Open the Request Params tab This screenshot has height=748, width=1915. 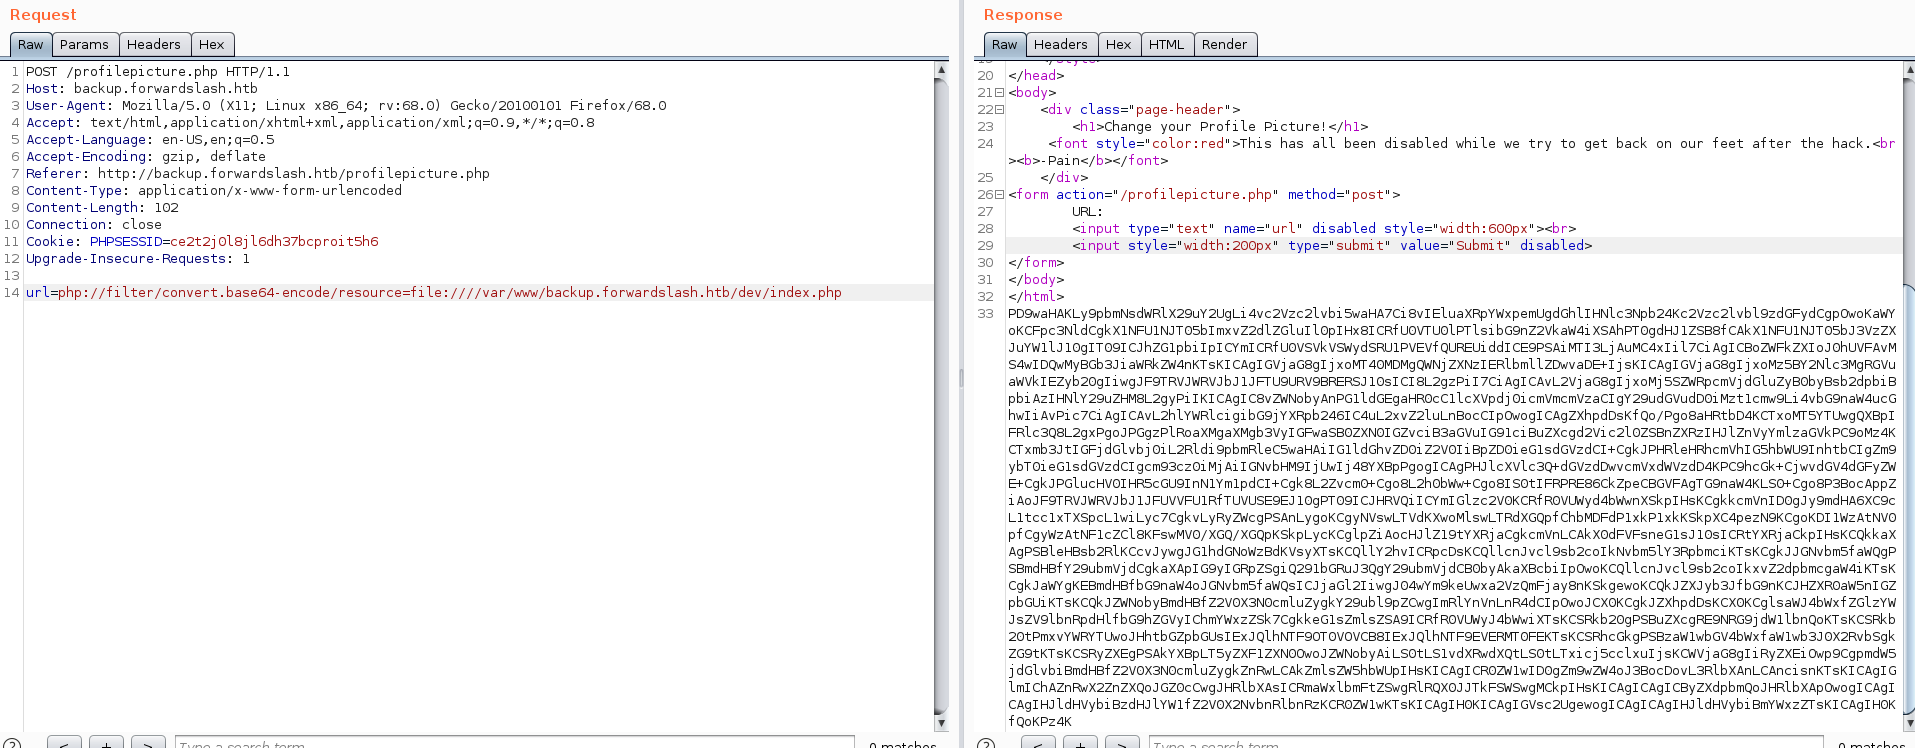pos(84,45)
